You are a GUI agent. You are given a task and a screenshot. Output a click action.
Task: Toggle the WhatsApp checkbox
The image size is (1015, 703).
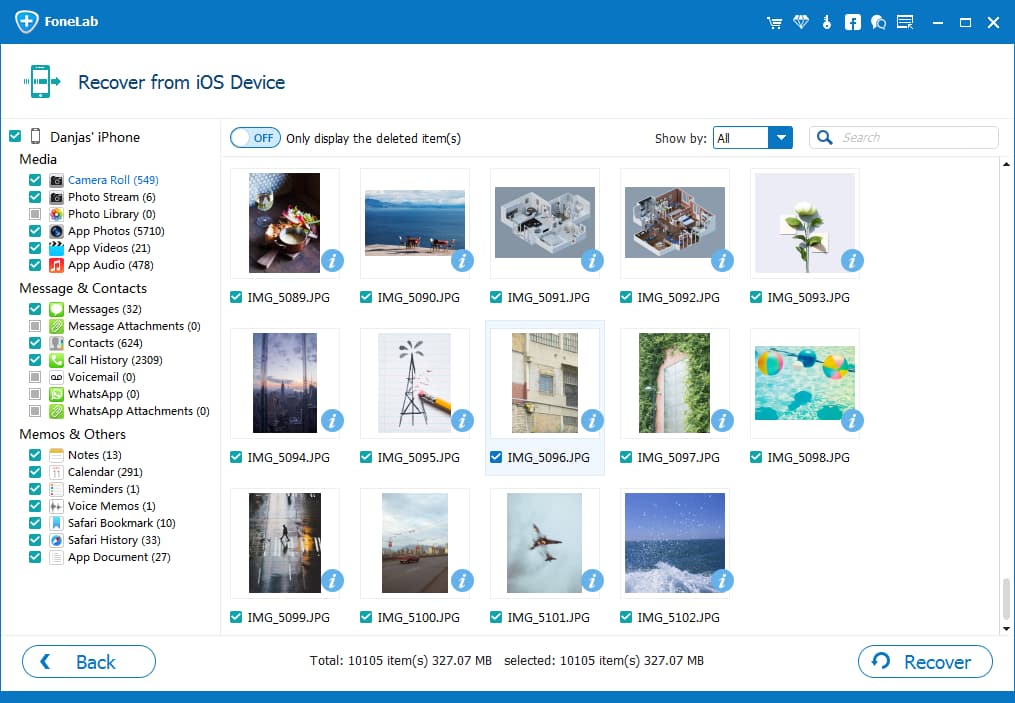34,394
